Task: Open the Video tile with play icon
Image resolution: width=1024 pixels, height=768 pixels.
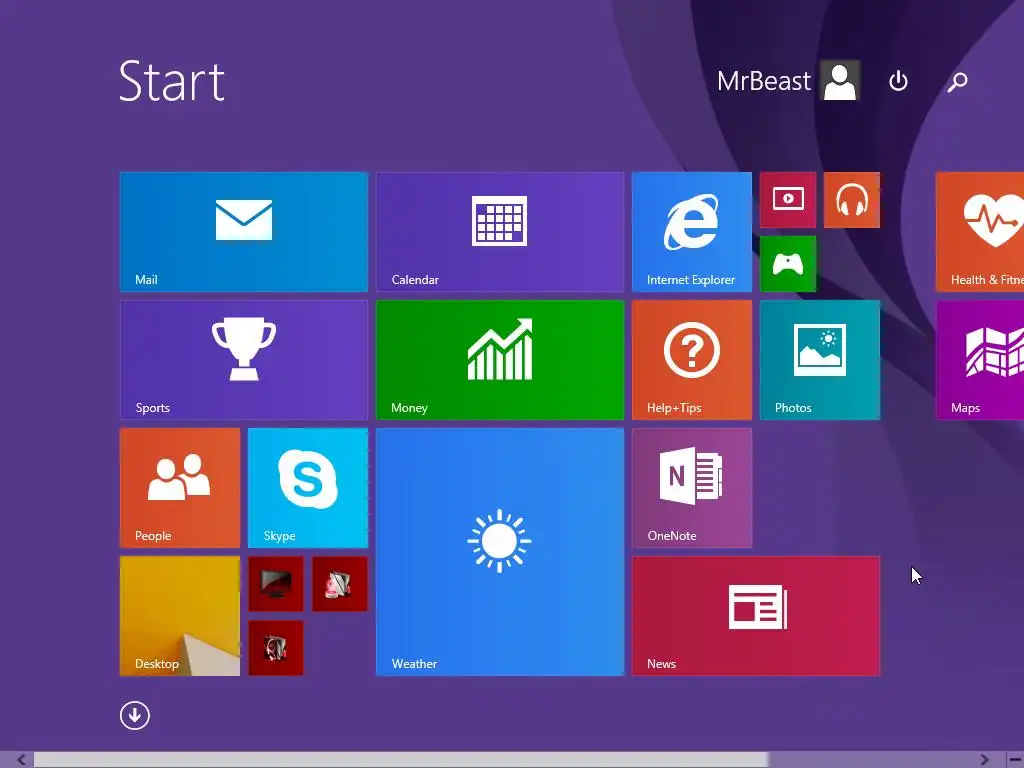Action: pos(788,200)
